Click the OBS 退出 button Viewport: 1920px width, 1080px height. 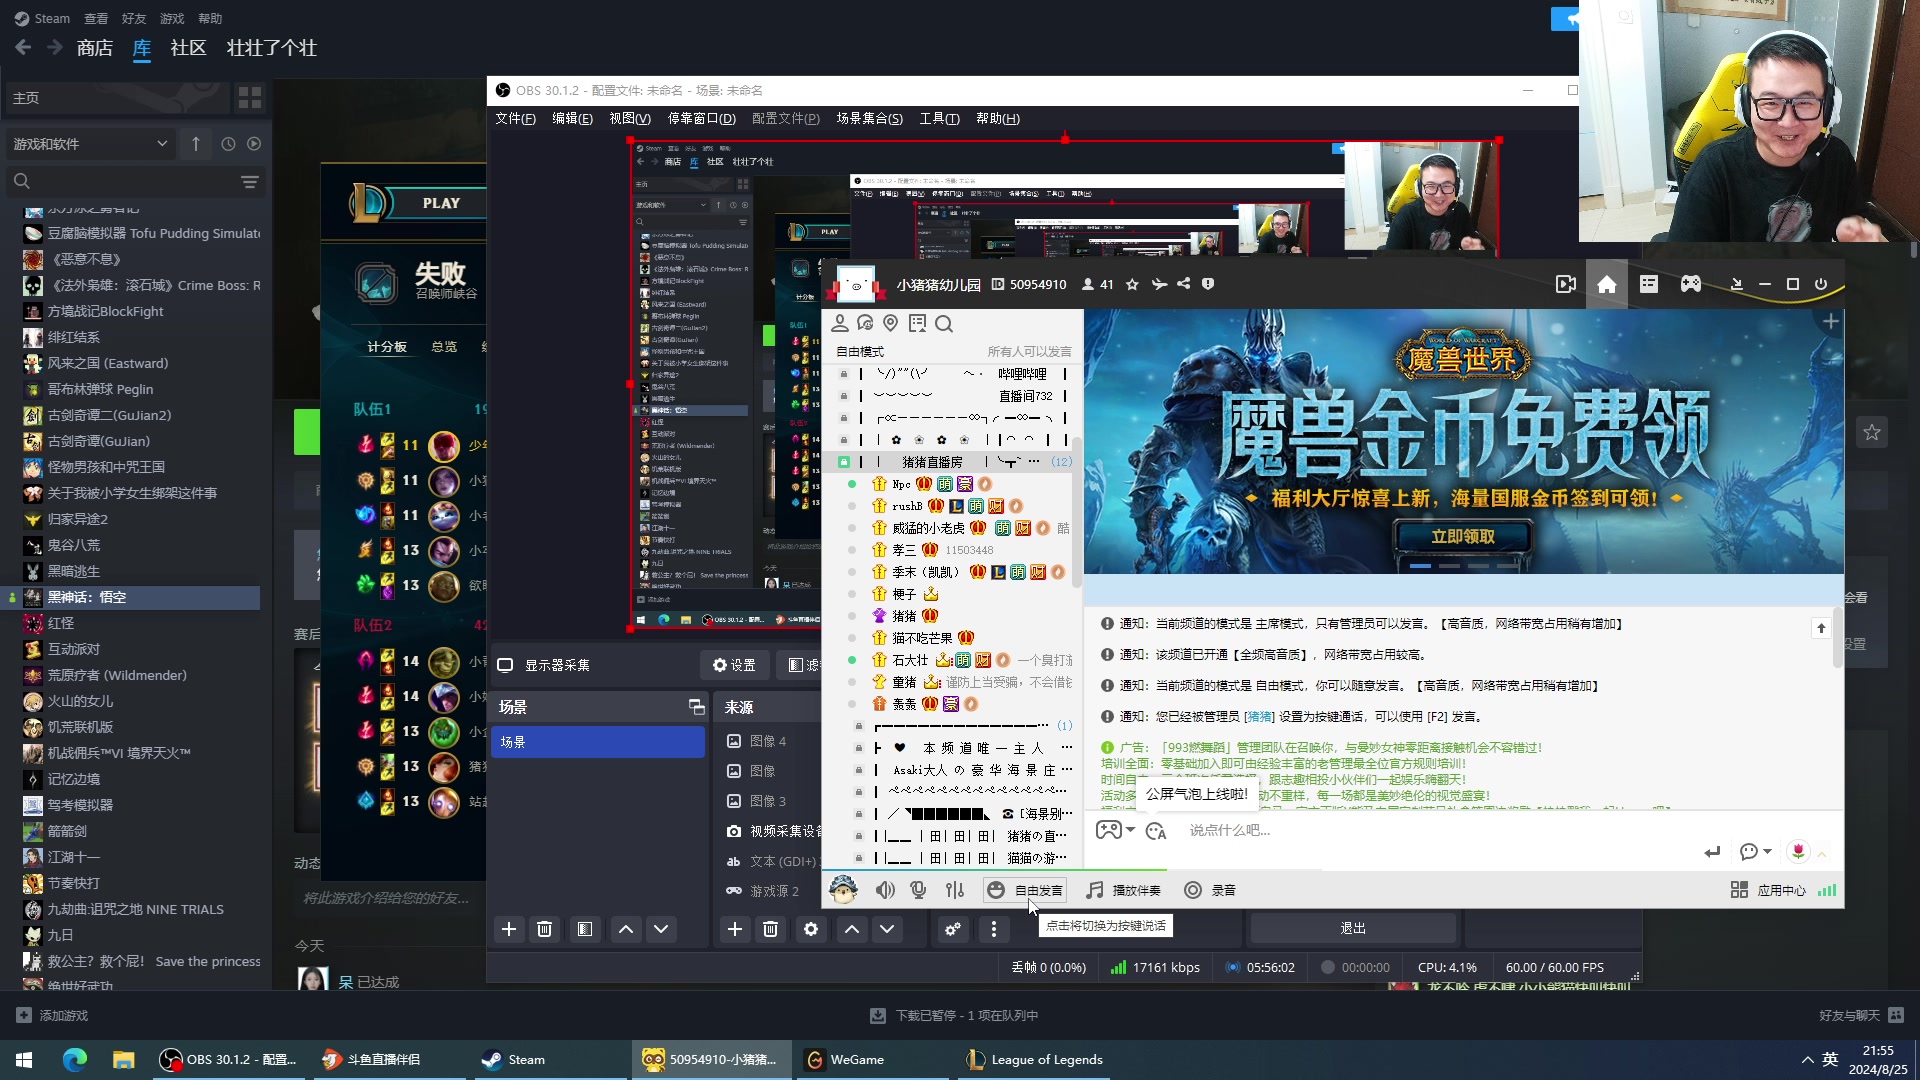1352,928
